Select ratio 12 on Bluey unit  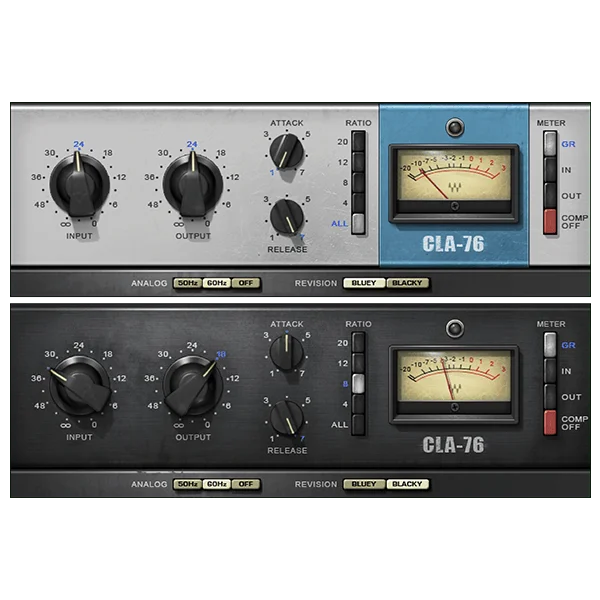[x=359, y=162]
